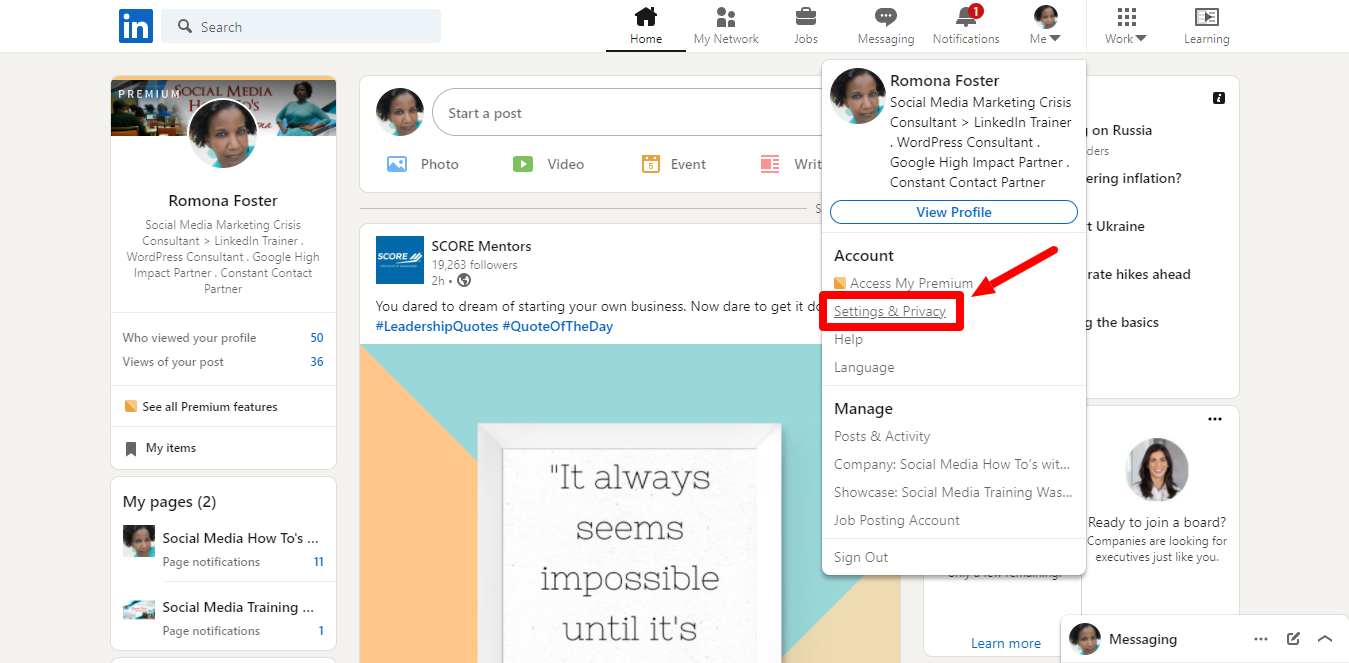Select Access My Premium
Image resolution: width=1349 pixels, height=663 pixels.
click(x=903, y=283)
